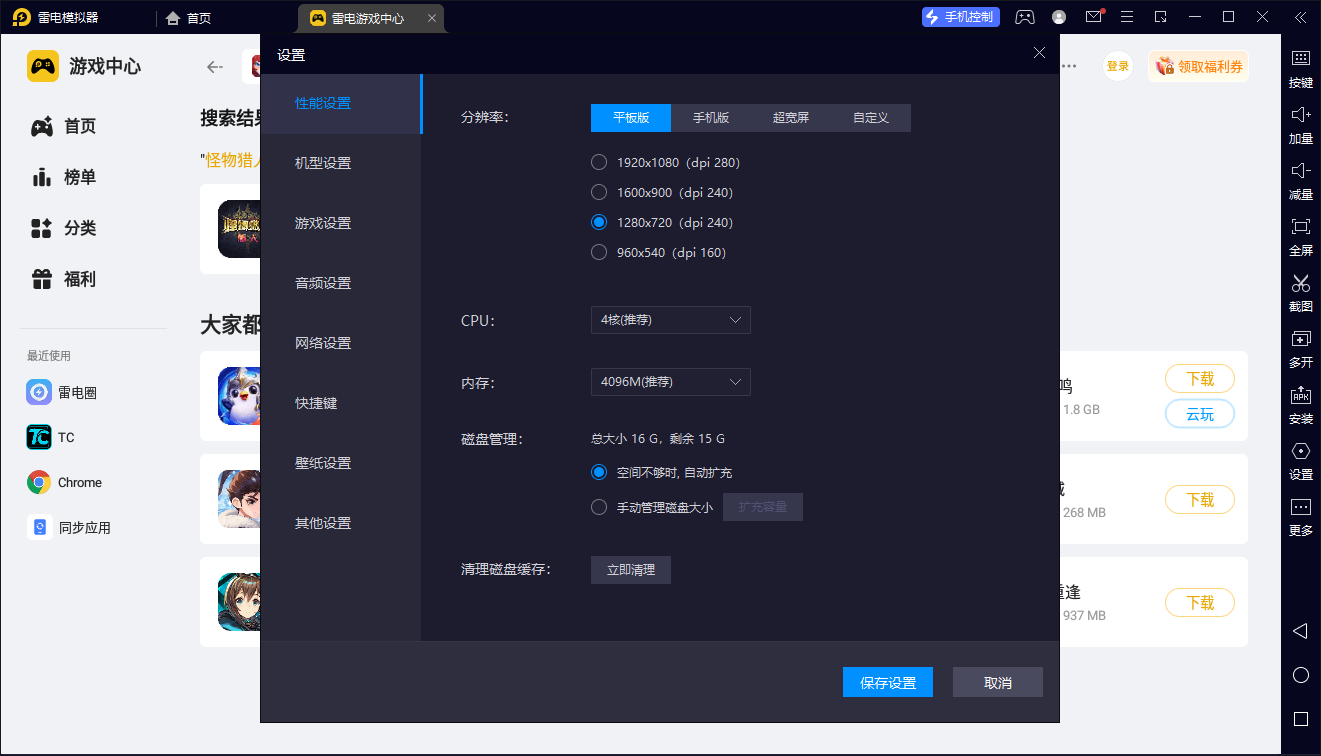
Task: Open the 游戏设置 settings section
Action: coord(323,223)
